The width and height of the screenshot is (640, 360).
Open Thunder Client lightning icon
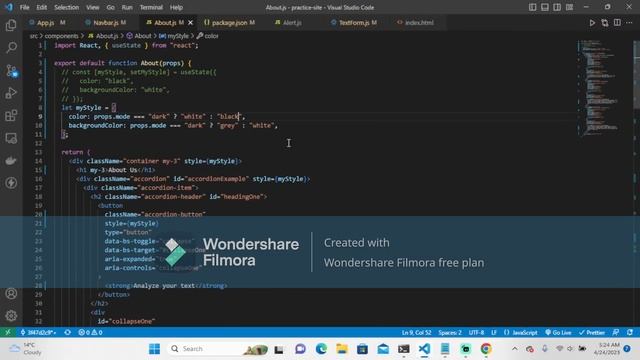[11, 182]
